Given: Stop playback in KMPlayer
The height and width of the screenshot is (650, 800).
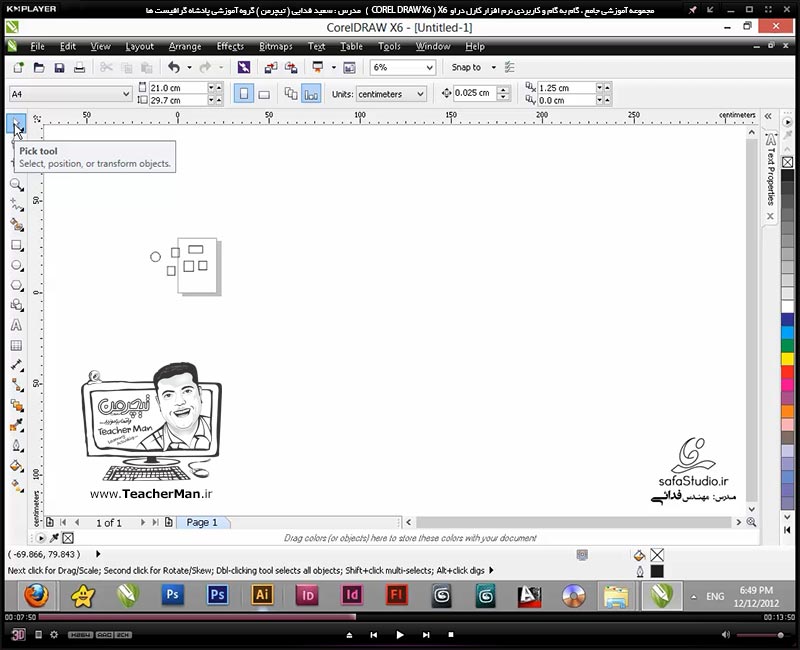Looking at the screenshot, I should 451,635.
